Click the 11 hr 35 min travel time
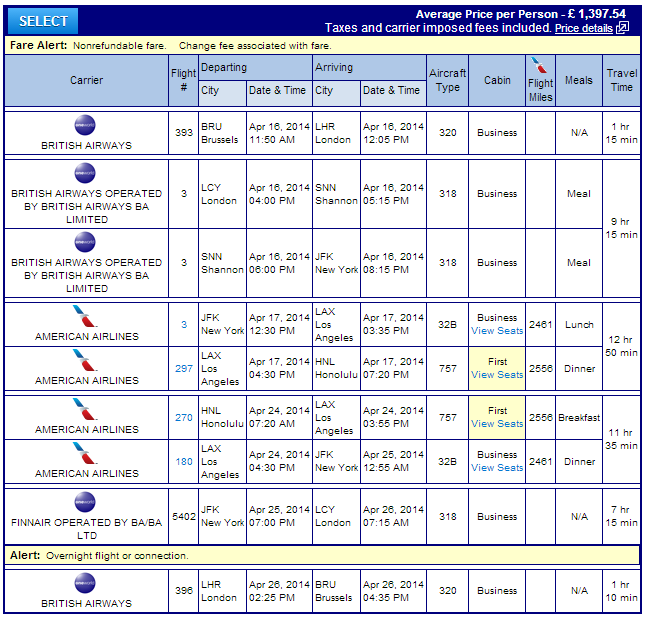This screenshot has height=619, width=647. click(x=621, y=439)
